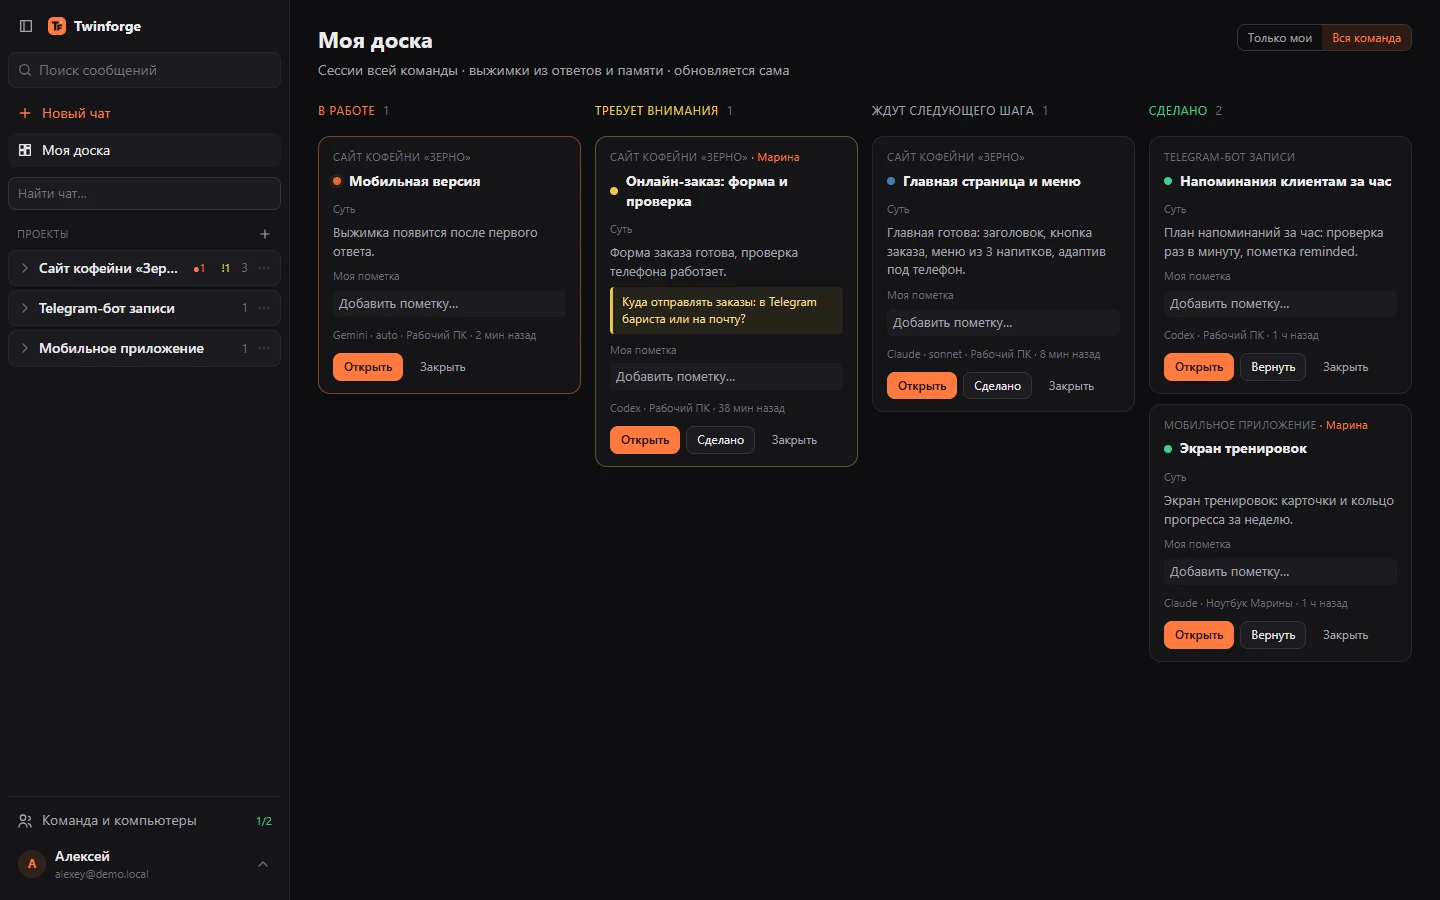Click the team icon by Команда и компьютеры
Viewport: 1440px width, 900px height.
point(25,821)
